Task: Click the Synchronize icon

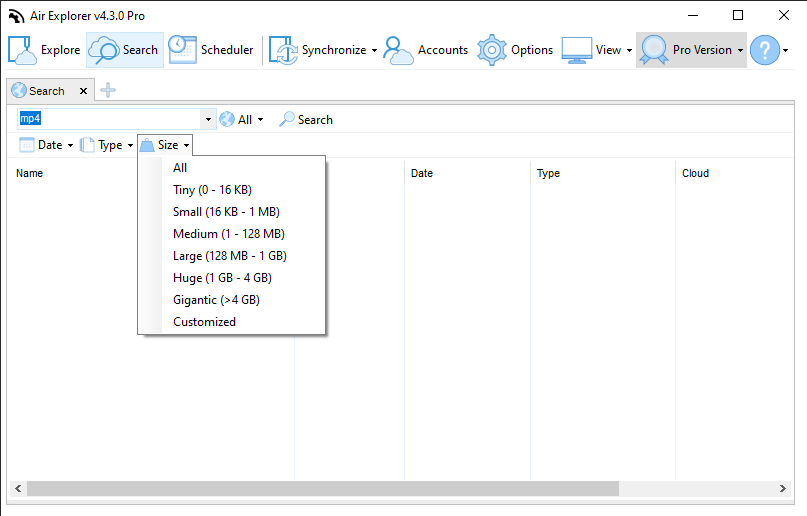Action: [x=283, y=50]
